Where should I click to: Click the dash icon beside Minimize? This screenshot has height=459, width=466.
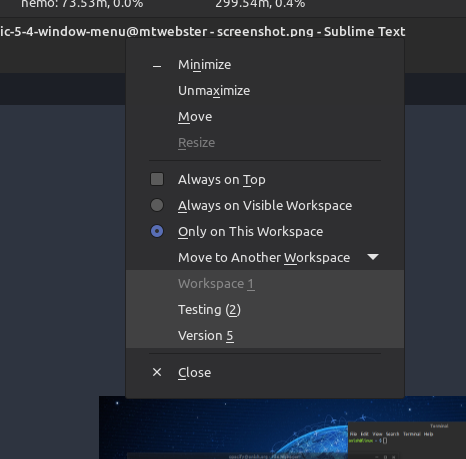[x=157, y=66]
